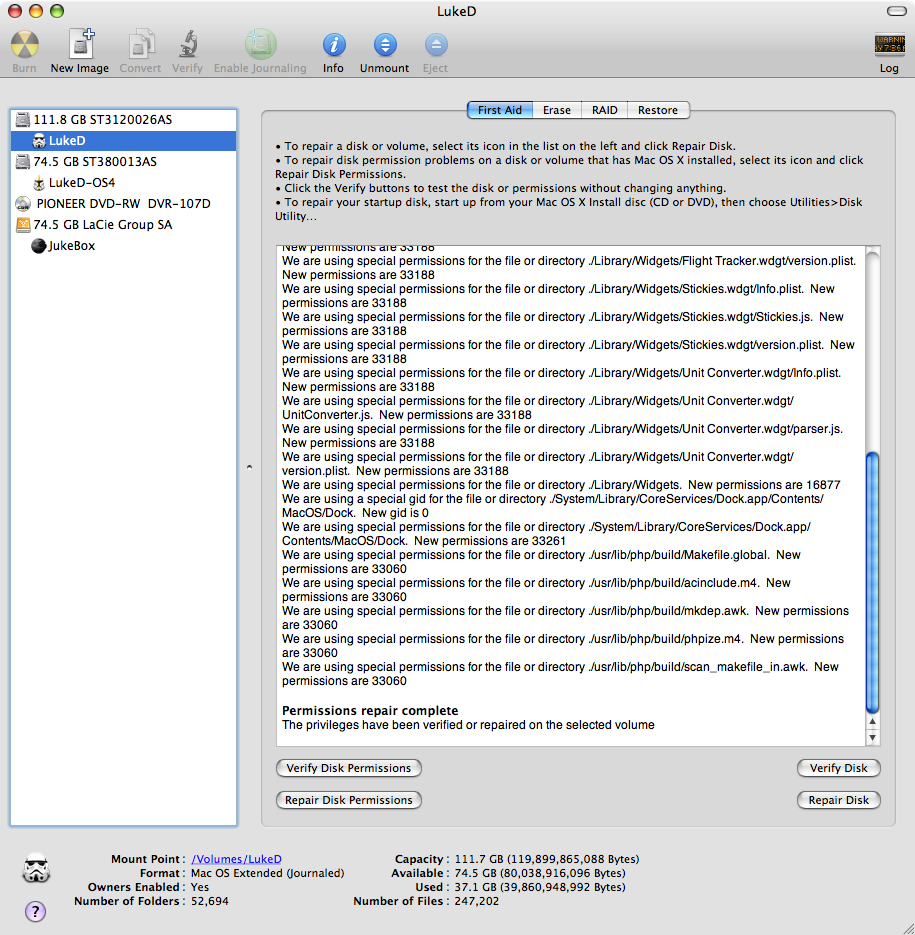
Task: Click the Enable Journaling icon
Action: tap(260, 45)
